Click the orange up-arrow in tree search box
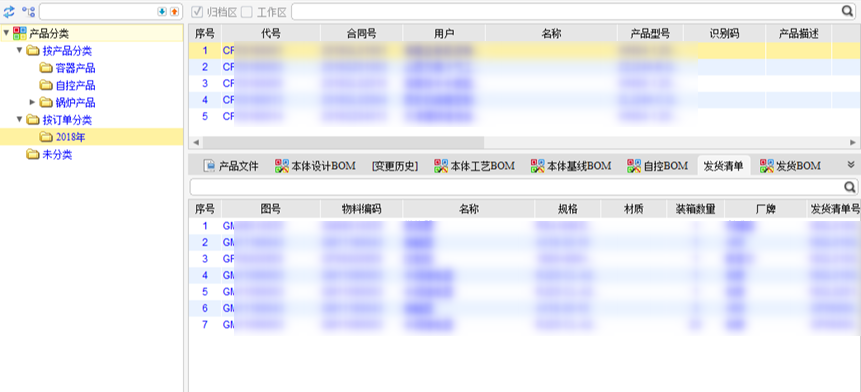The width and height of the screenshot is (861, 392). (x=174, y=11)
